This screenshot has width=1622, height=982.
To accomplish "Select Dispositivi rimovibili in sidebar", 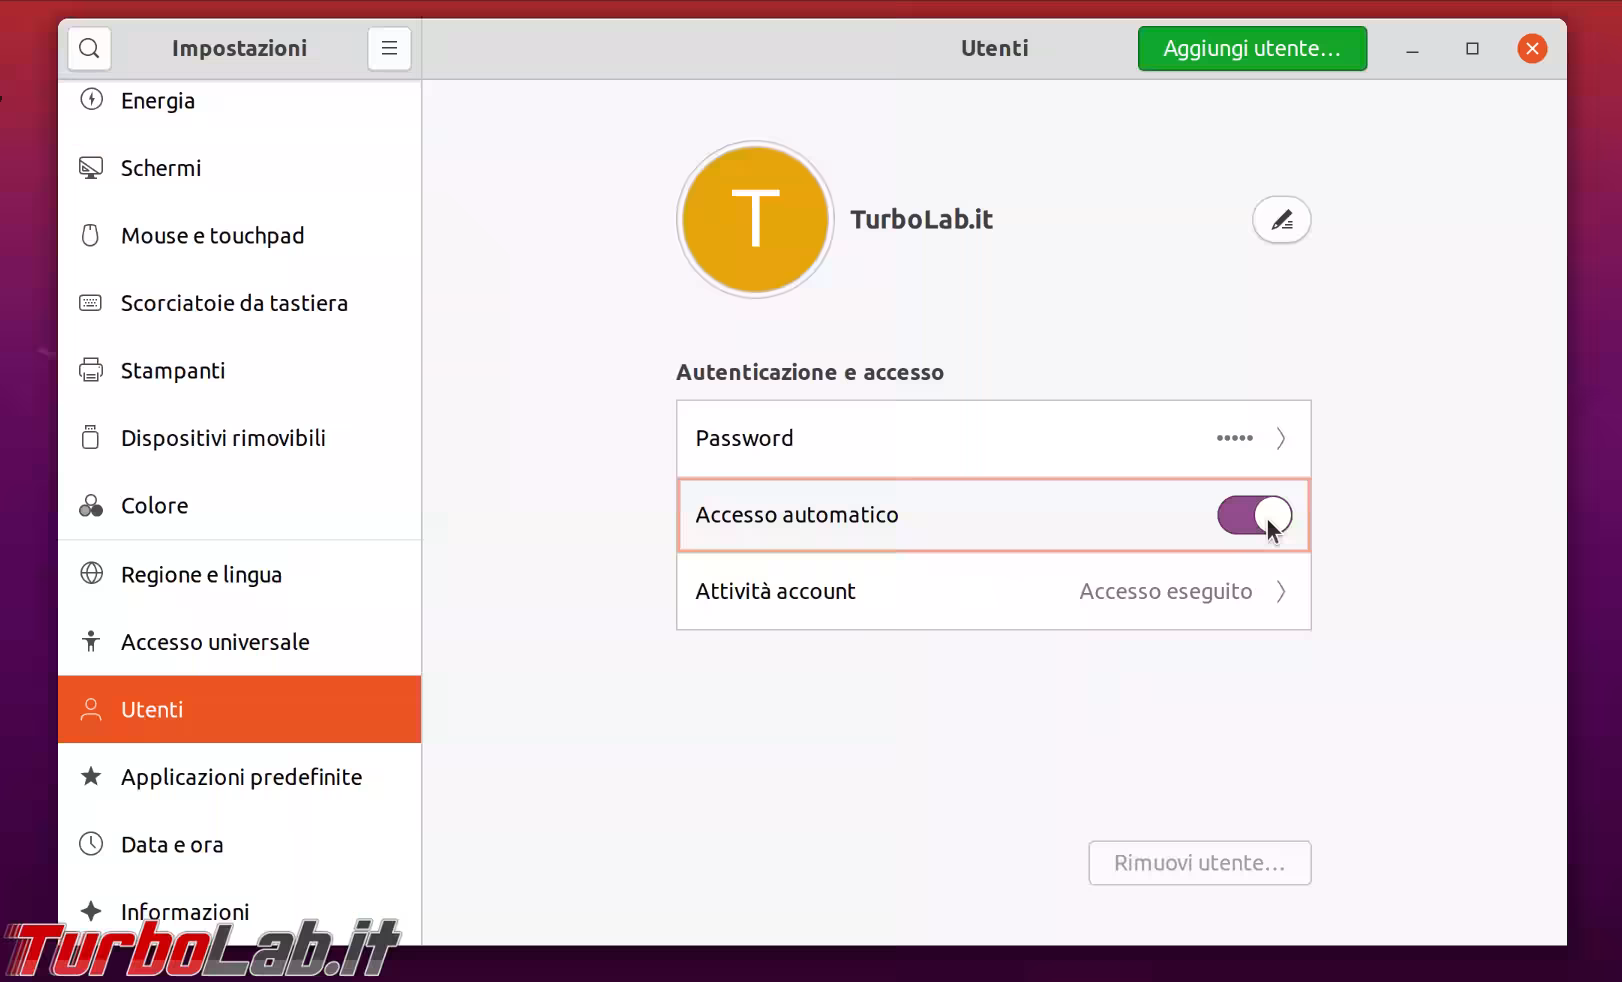I will (x=223, y=438).
